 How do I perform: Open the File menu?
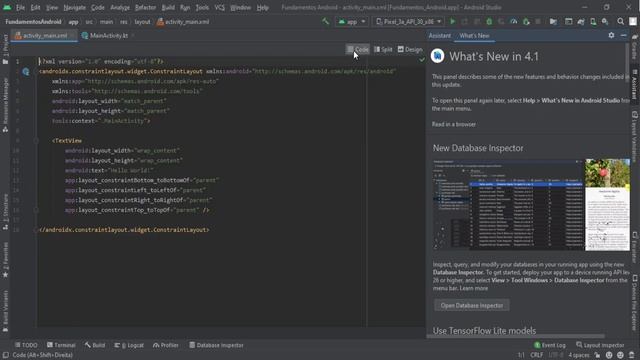pyautogui.click(x=20, y=7)
